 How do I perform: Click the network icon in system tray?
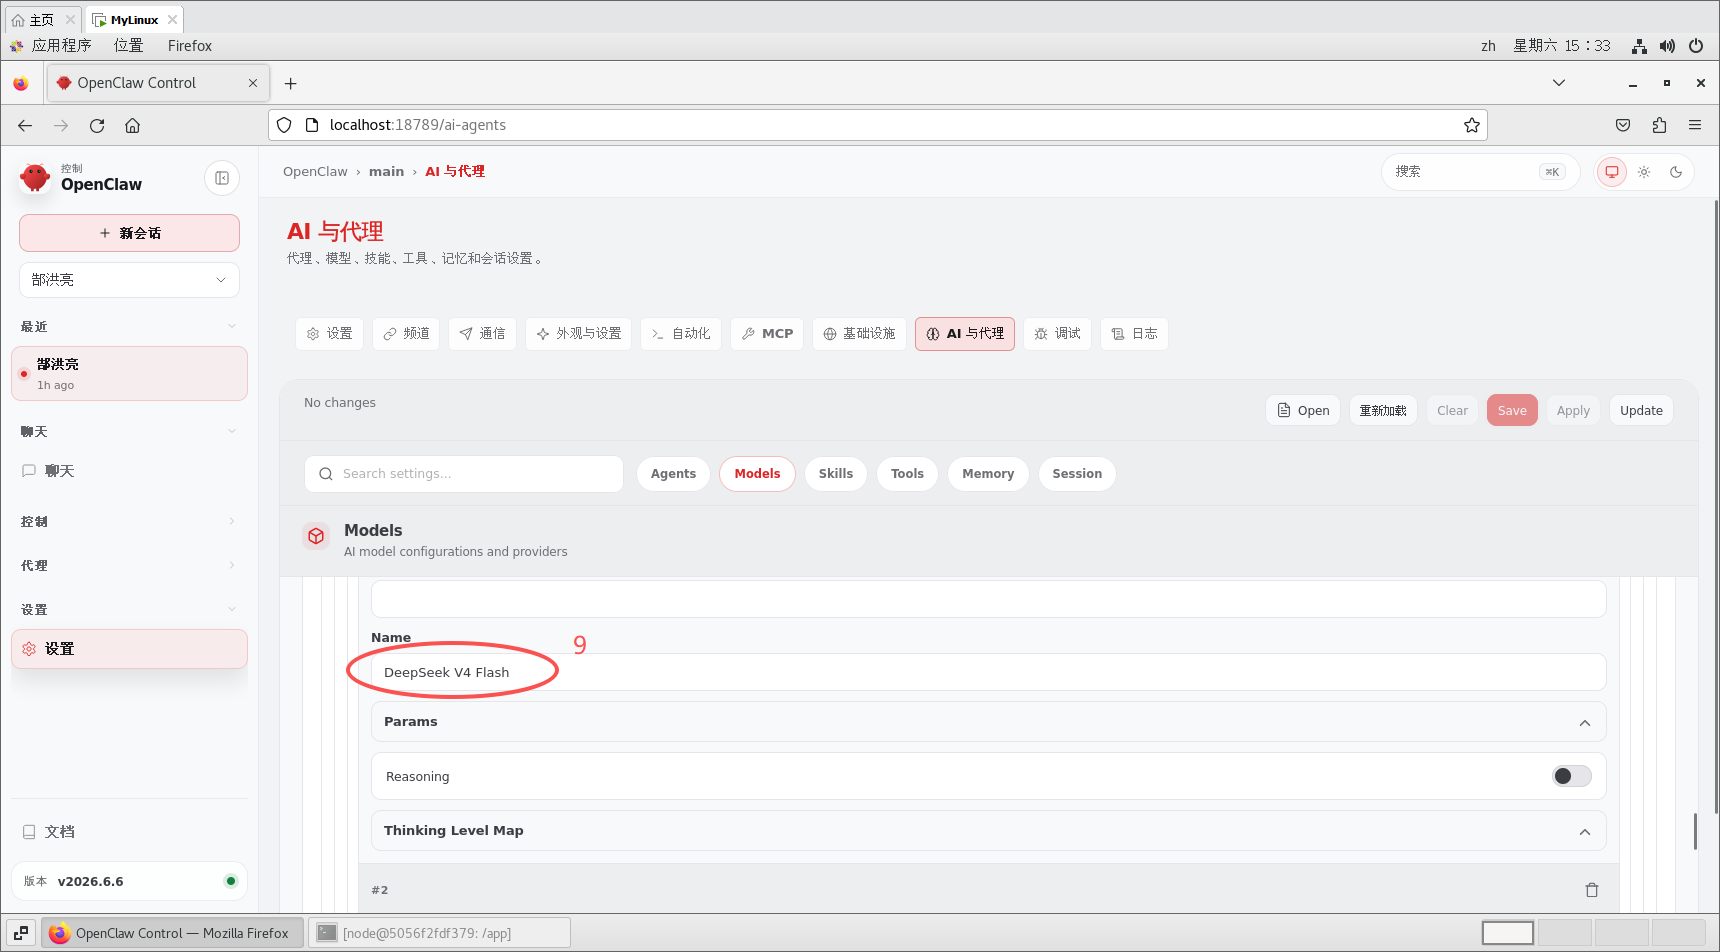tap(1639, 46)
